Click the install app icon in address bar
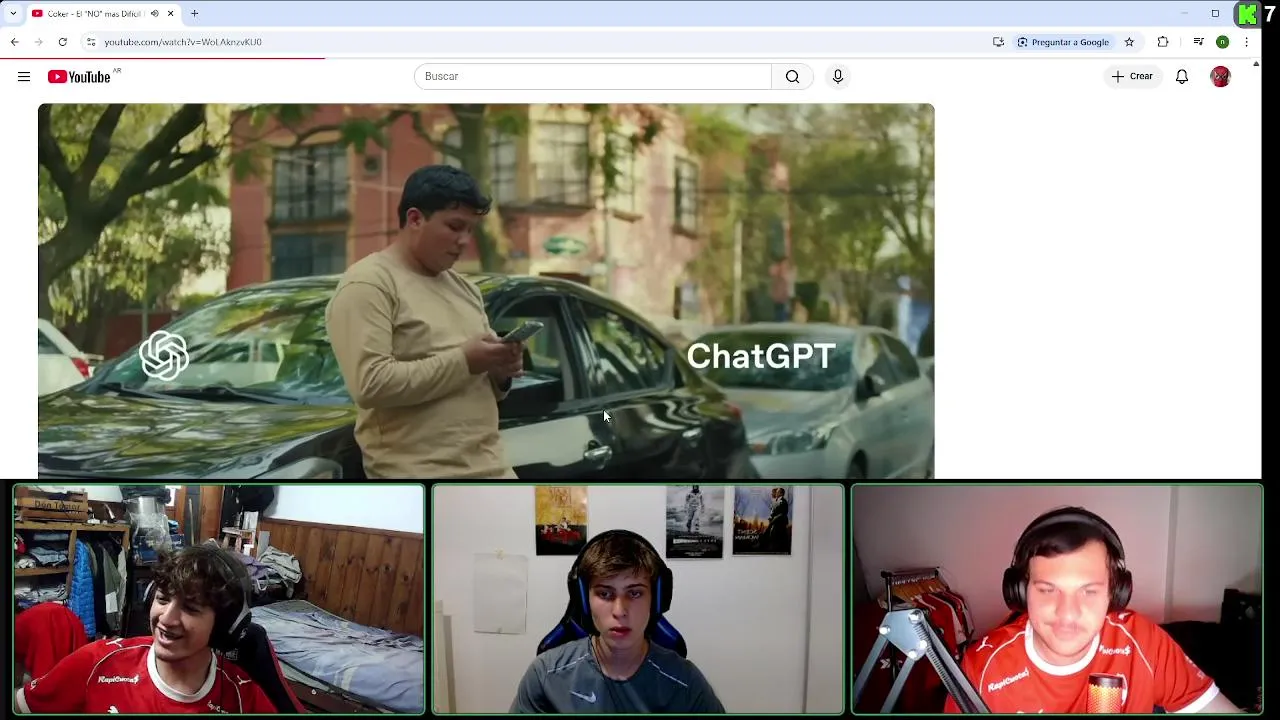1280x720 pixels. [998, 42]
